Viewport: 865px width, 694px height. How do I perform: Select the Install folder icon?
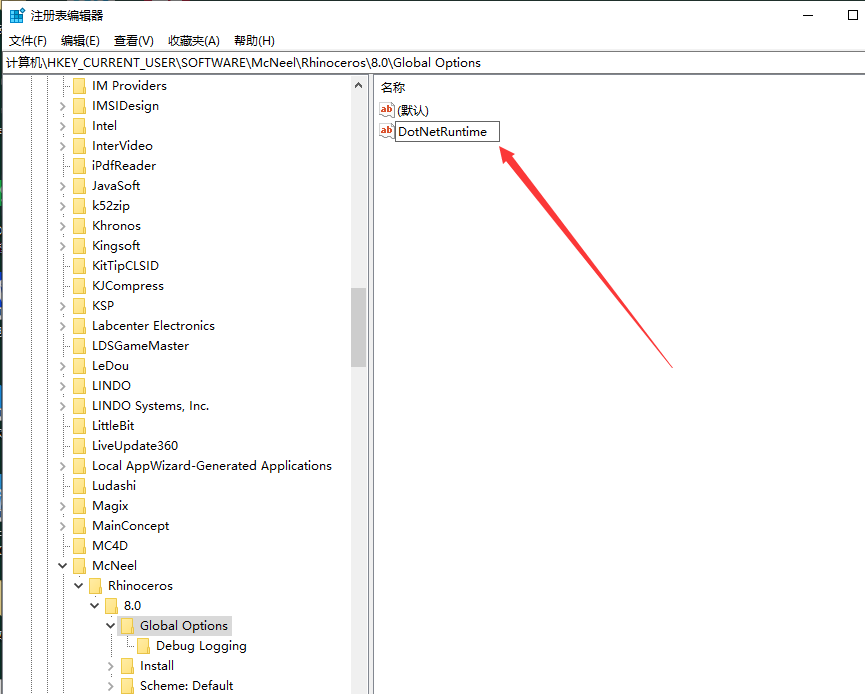(127, 666)
